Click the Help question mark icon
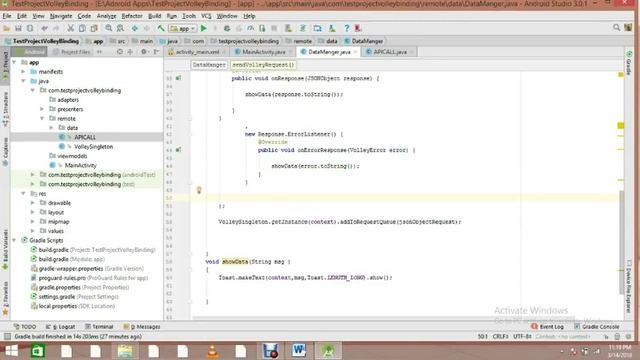Screen dimensions: 640x360 click(x=347, y=28)
